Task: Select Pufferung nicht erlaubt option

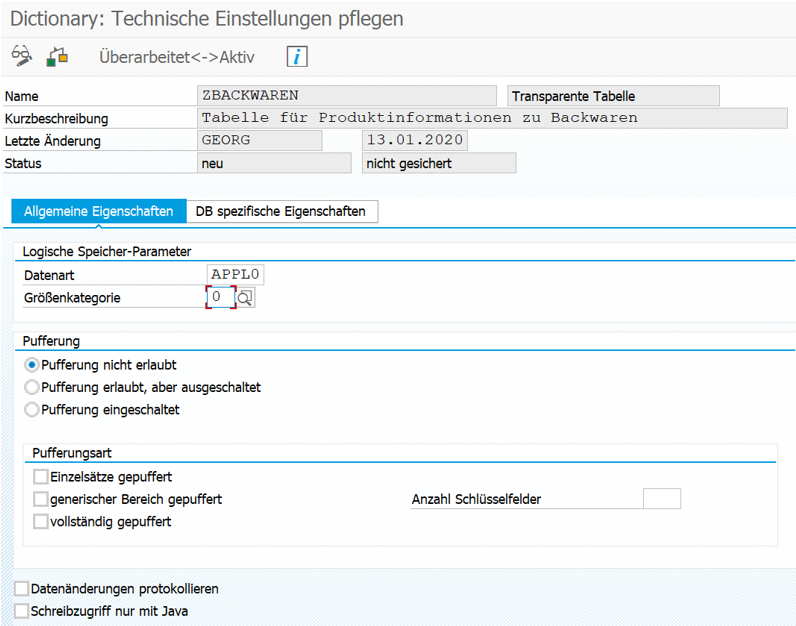Action: 31,365
